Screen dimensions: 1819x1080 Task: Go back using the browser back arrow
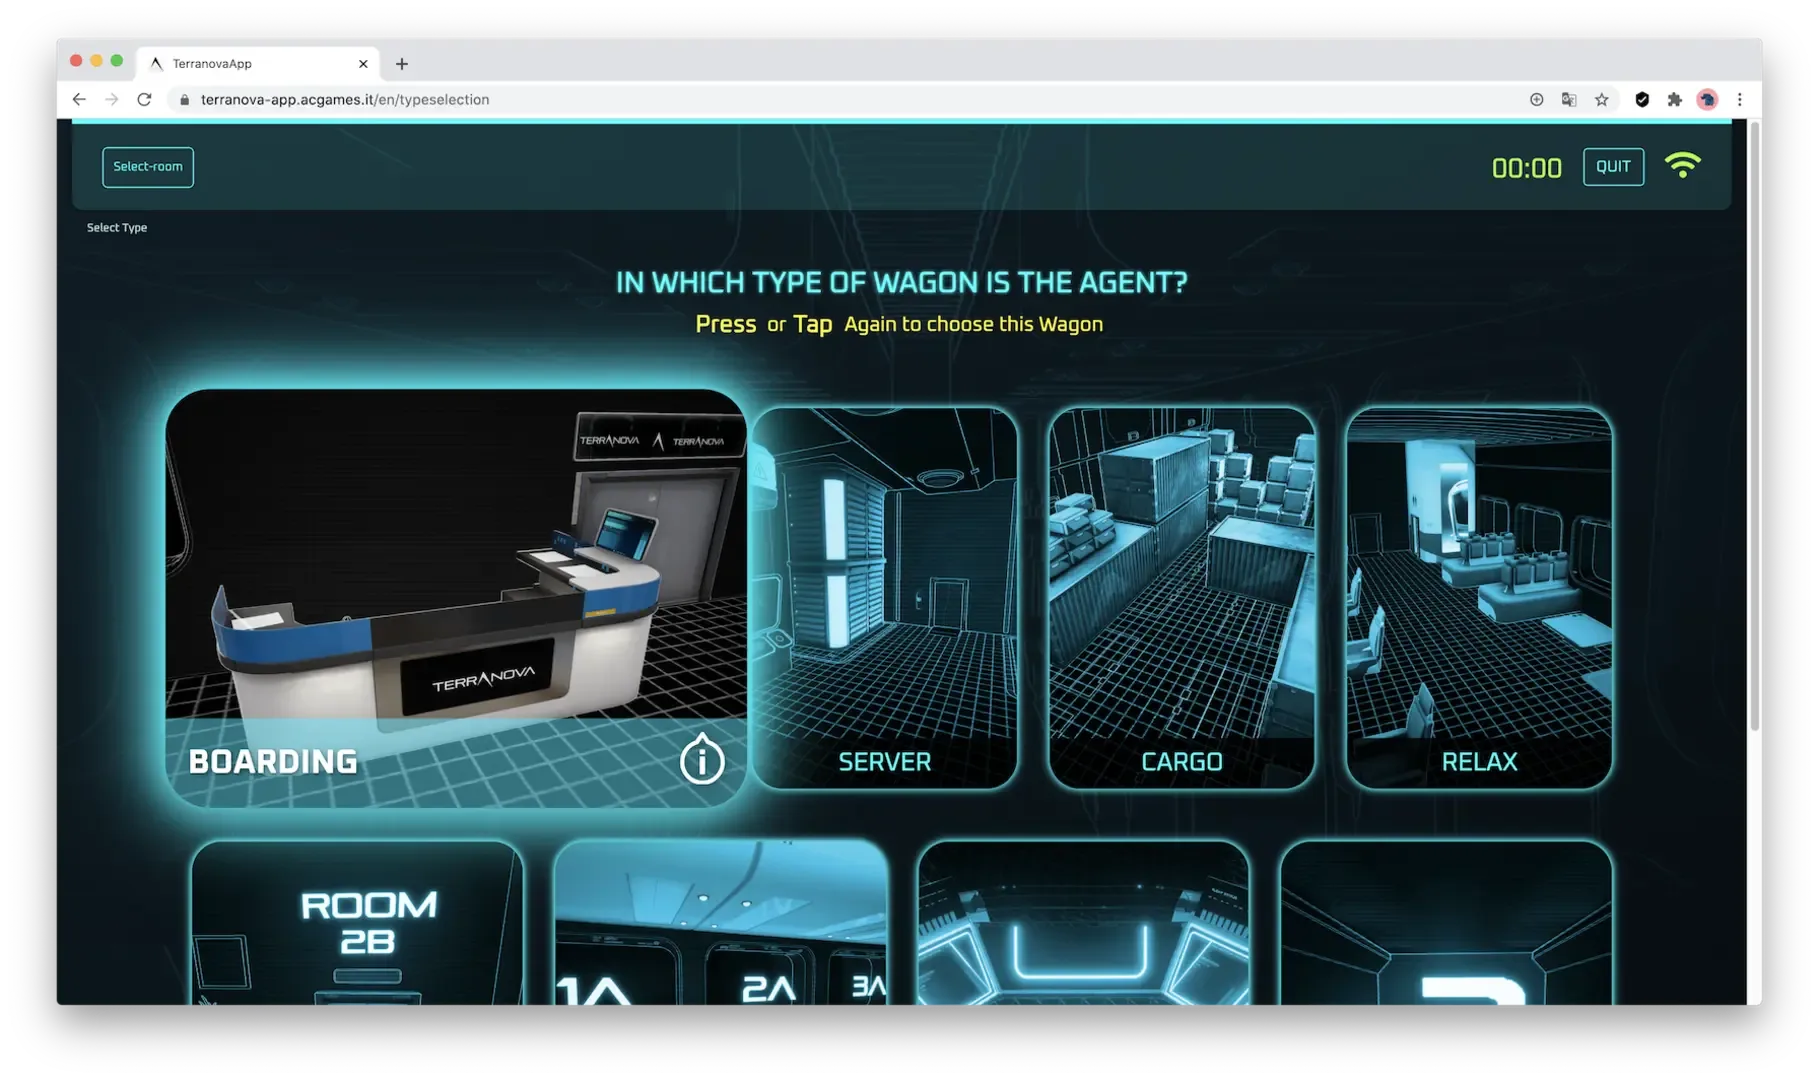79,100
